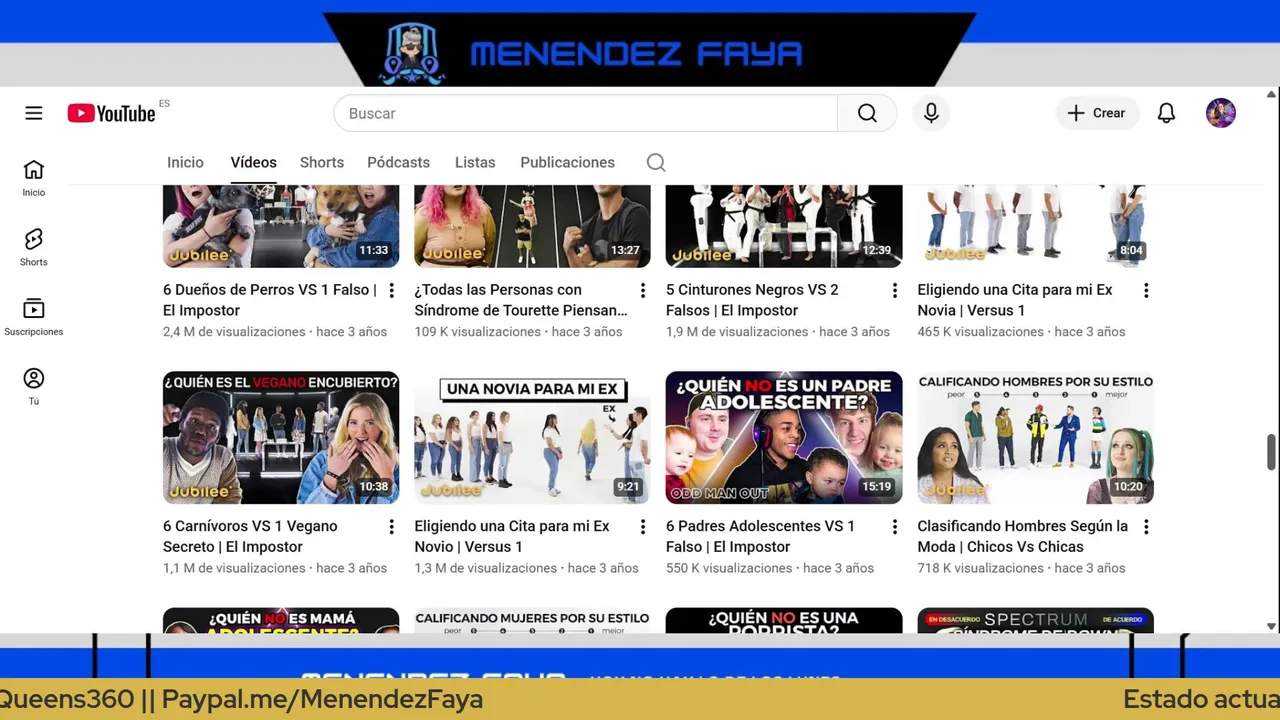Open the Calificando mujeres por su estilo thumbnail

[532, 620]
